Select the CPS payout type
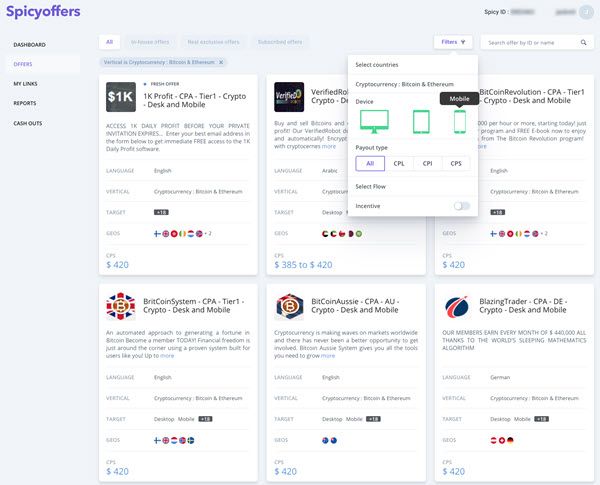Image resolution: width=600 pixels, height=485 pixels. [456, 163]
